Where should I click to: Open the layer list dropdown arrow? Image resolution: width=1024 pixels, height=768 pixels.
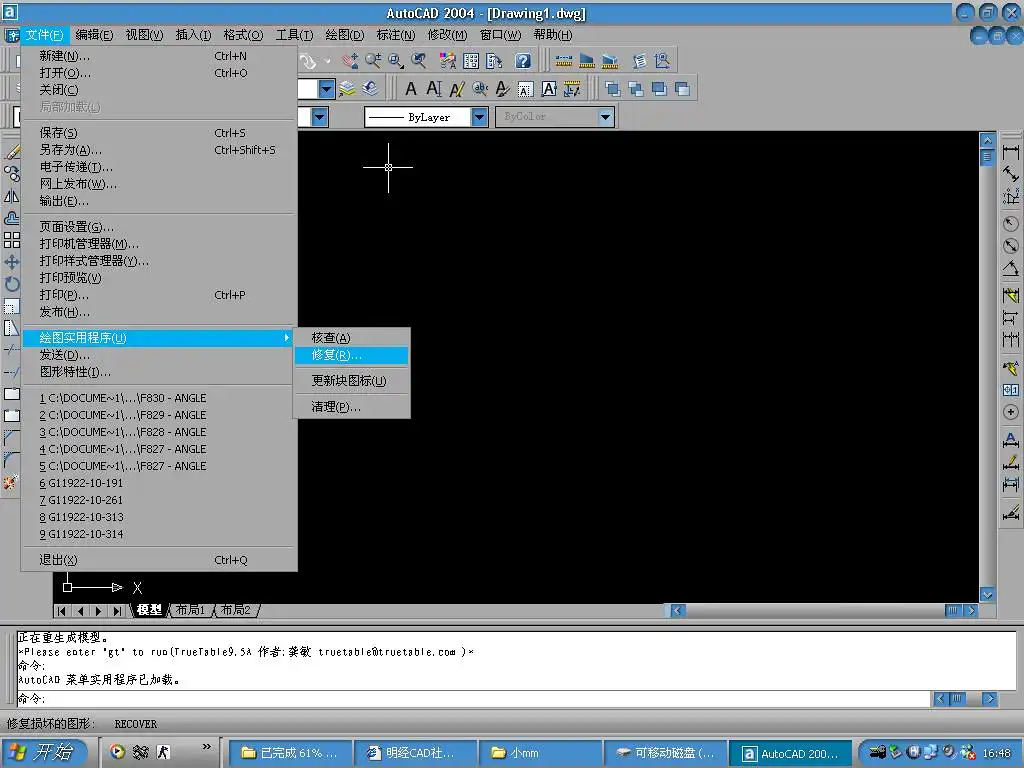click(x=327, y=89)
